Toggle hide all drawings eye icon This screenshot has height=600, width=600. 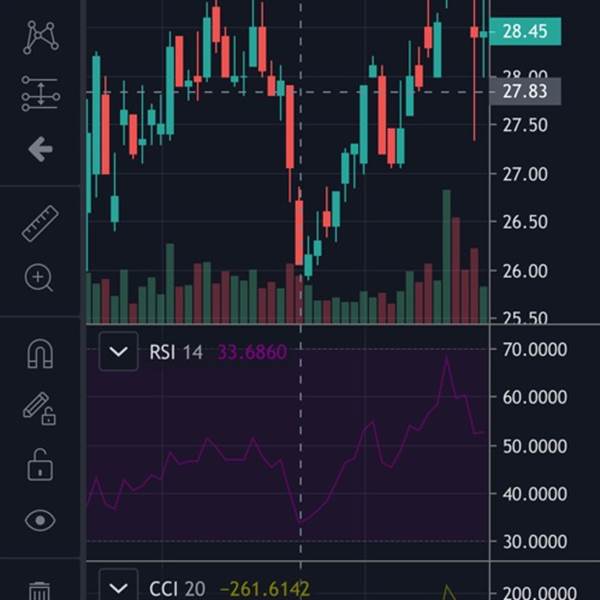coord(40,520)
